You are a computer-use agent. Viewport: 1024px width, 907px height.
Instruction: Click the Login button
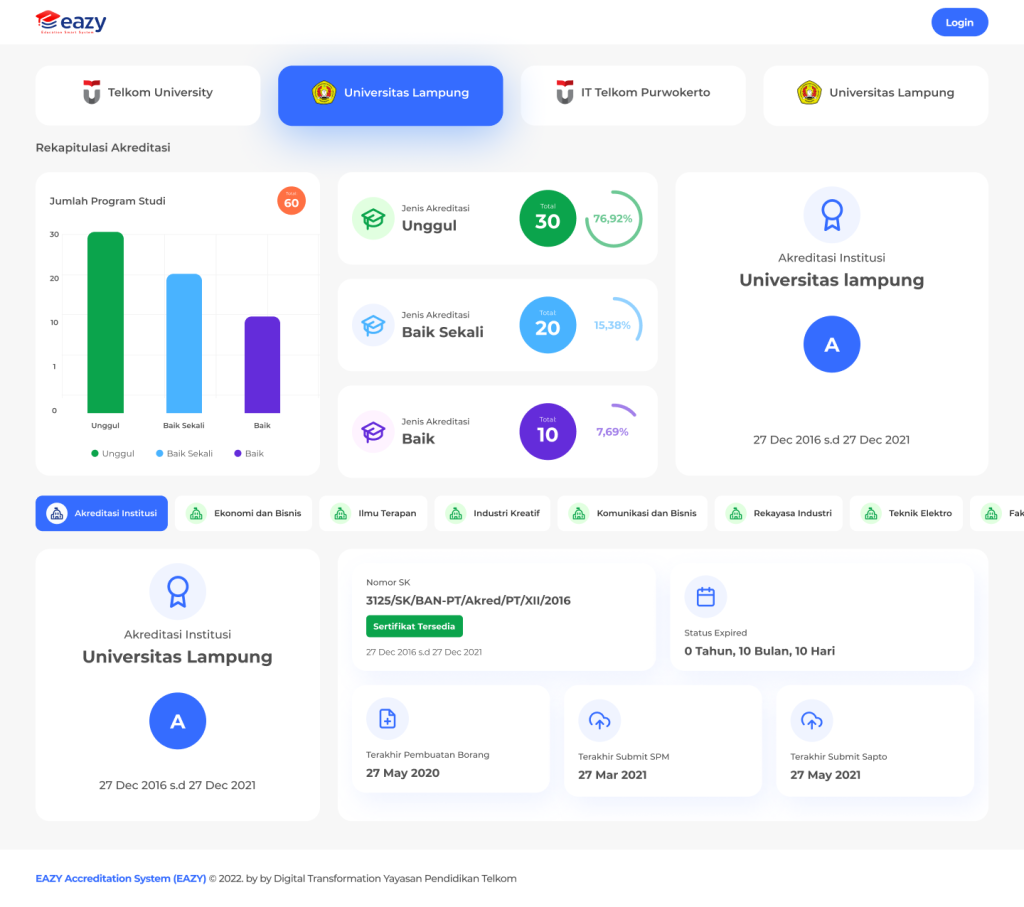click(x=959, y=22)
